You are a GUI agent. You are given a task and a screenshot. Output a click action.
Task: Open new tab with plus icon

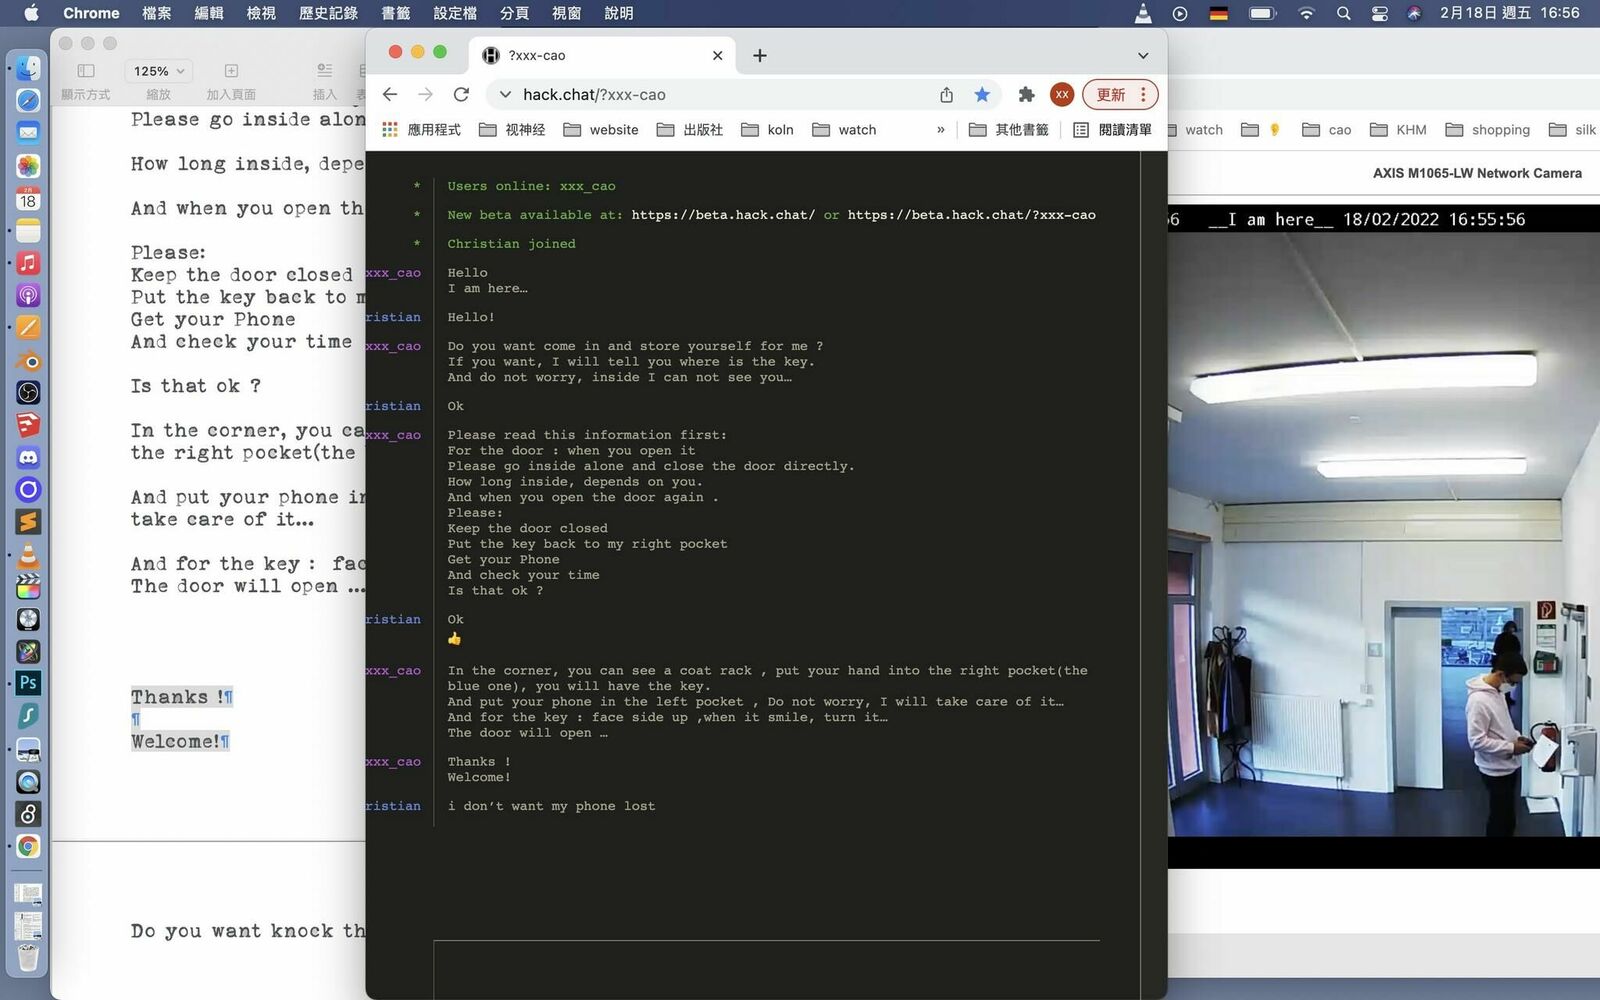(x=760, y=55)
